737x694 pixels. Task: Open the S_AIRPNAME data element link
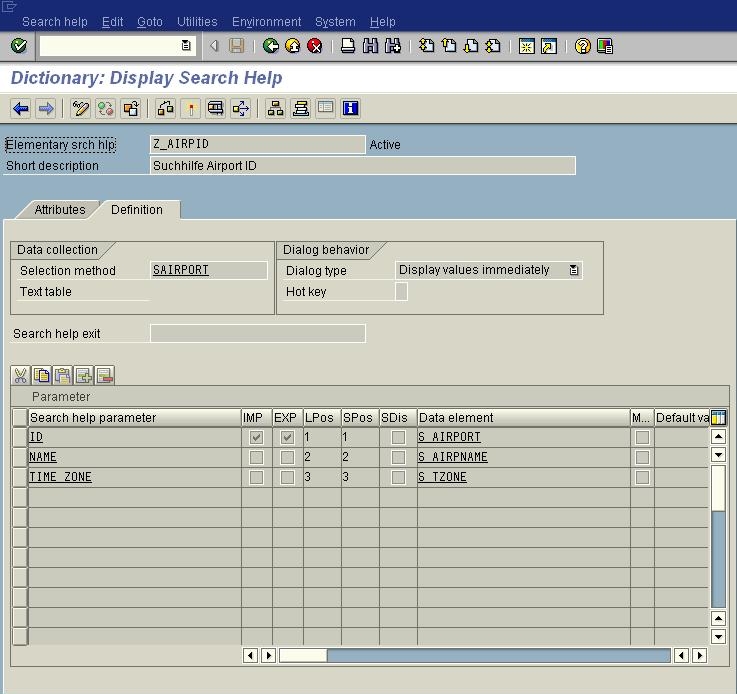(453, 457)
